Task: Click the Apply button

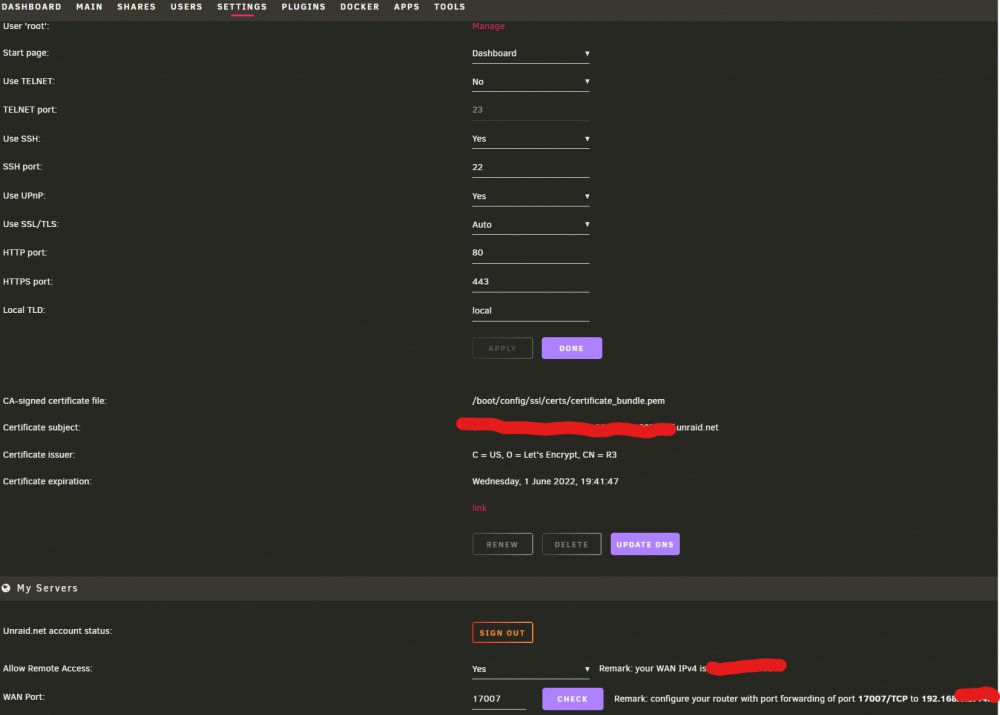Action: tap(503, 348)
